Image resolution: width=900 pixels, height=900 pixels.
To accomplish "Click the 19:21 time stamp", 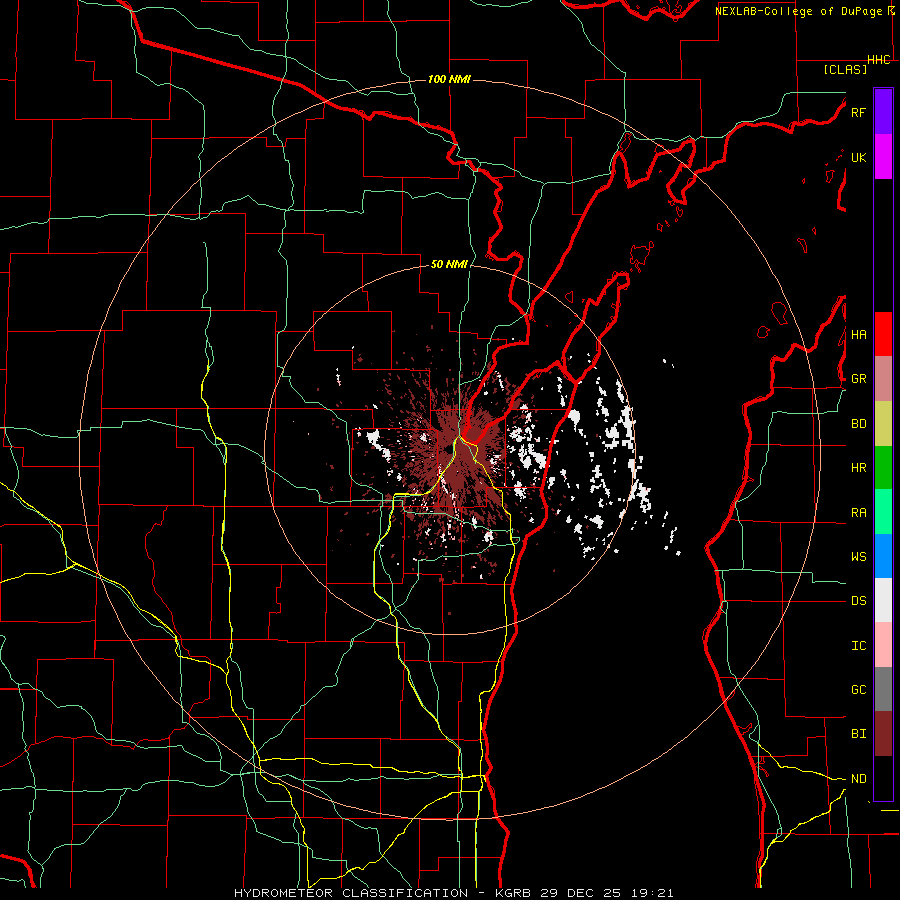I will tap(653, 893).
